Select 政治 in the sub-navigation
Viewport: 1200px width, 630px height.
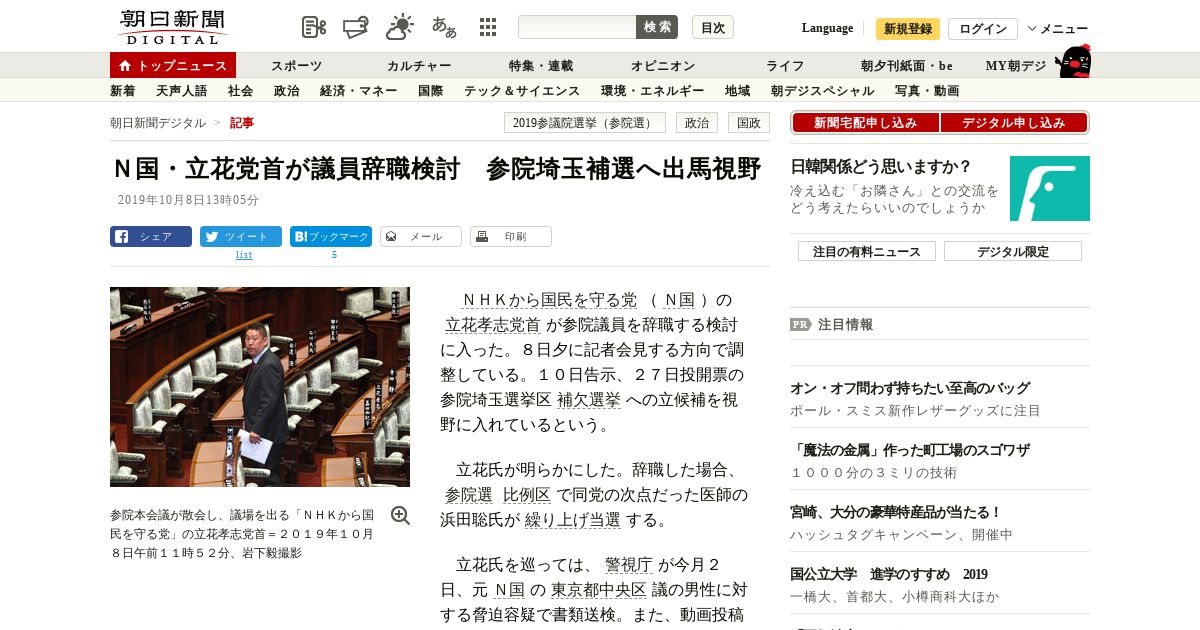286,91
